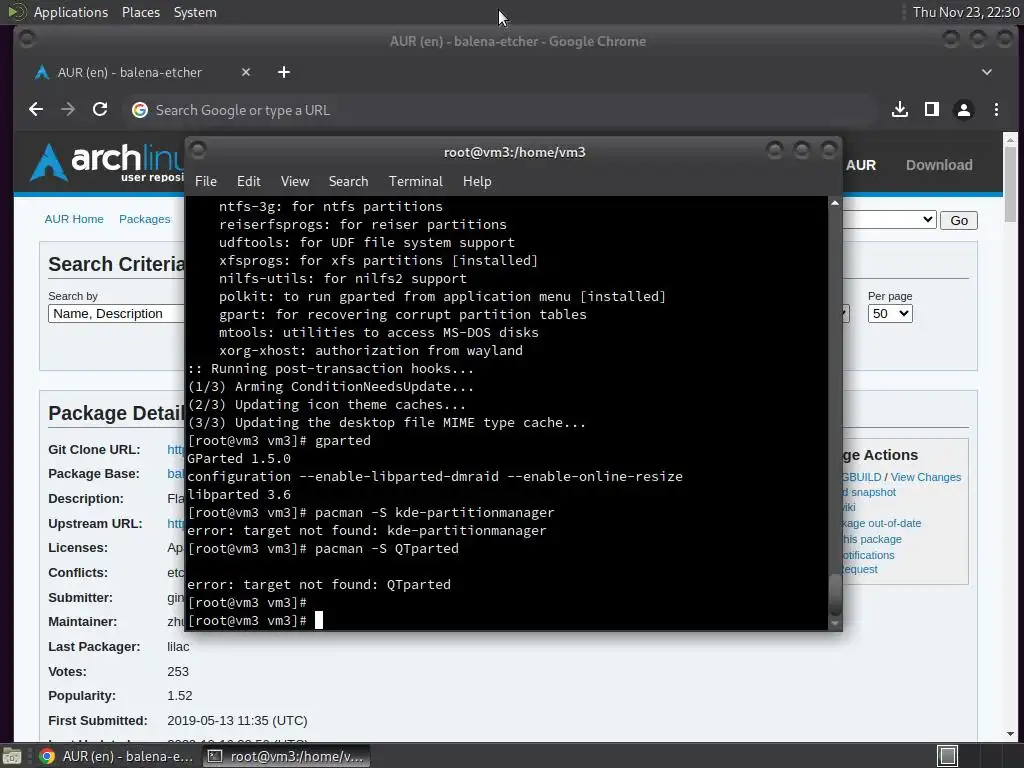
Task: Open Chrome downloads icon
Action: click(x=900, y=110)
